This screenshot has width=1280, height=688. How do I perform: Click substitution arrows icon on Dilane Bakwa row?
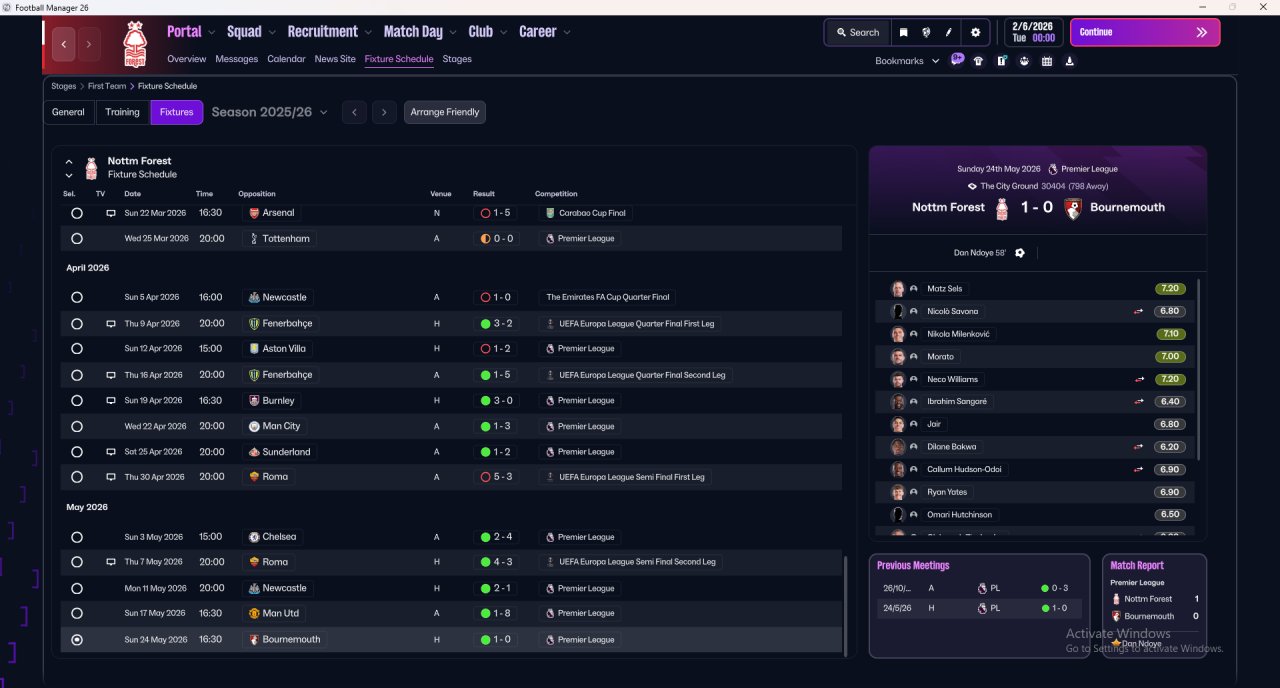1138,447
